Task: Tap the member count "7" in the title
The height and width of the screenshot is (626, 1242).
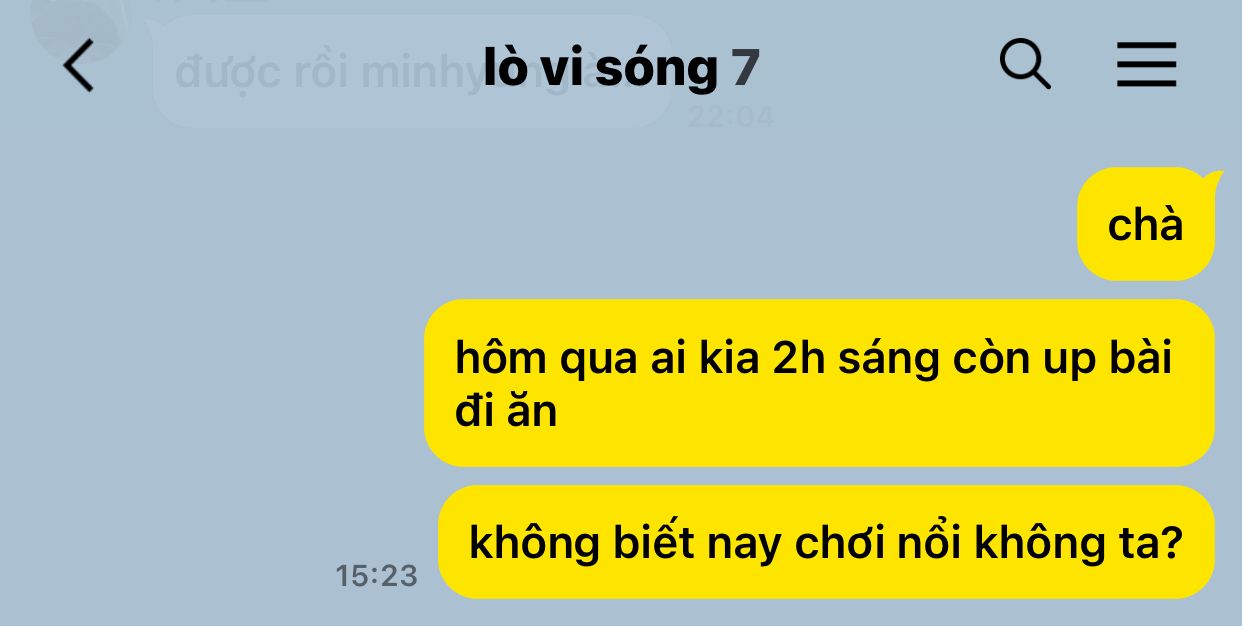Action: pos(746,68)
